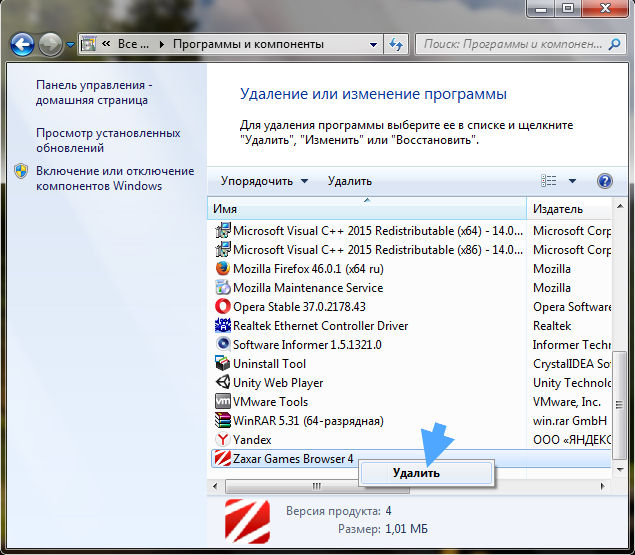Click 'Программы и компоненты' in the address bar

click(x=248, y=44)
